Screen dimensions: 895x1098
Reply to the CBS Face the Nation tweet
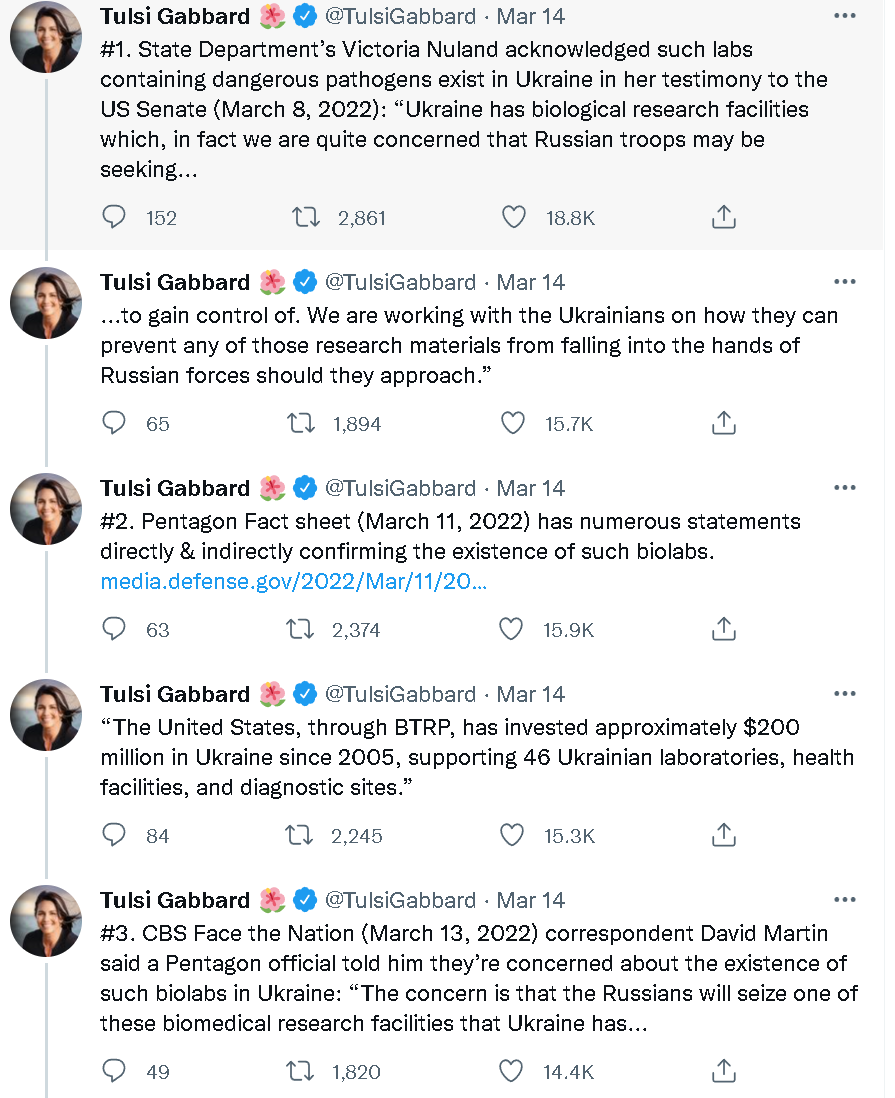[115, 1071]
